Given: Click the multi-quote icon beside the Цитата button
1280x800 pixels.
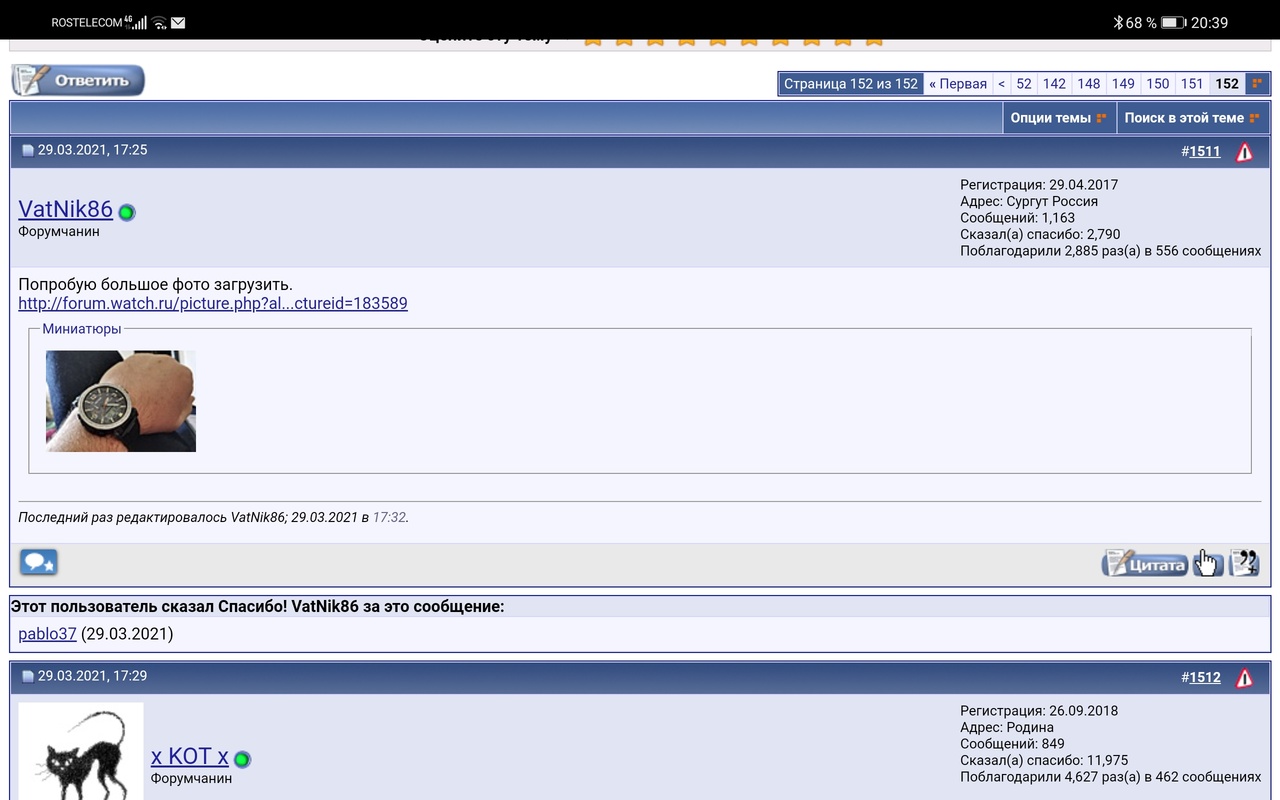Looking at the screenshot, I should (x=1244, y=564).
